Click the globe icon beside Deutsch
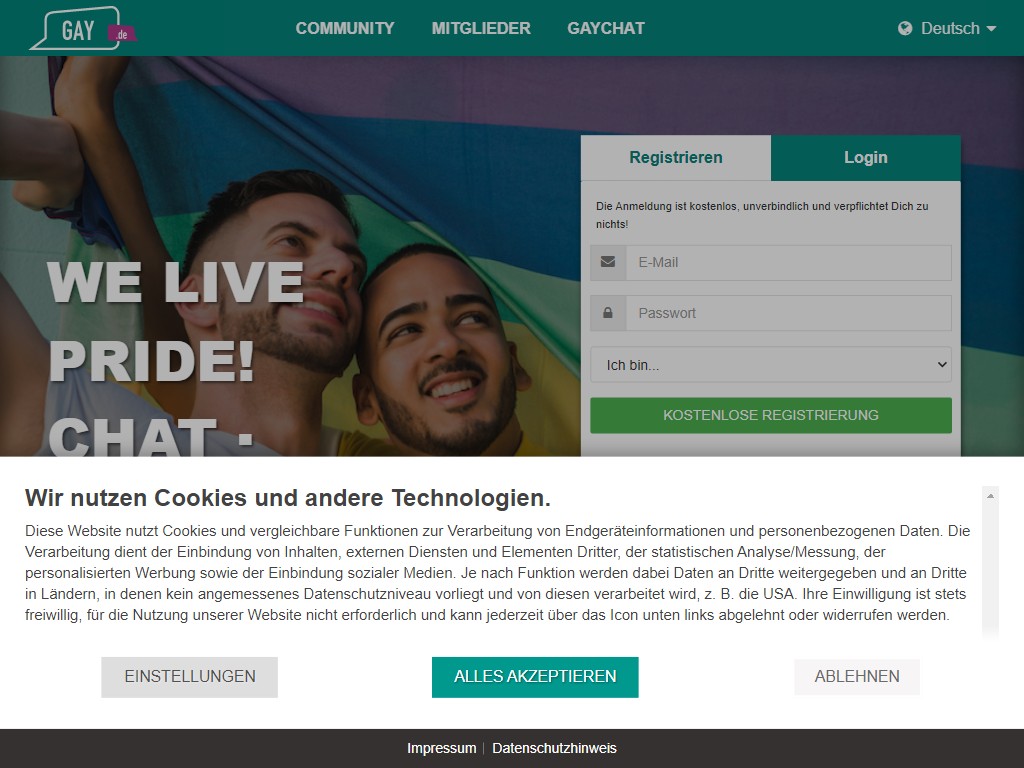 point(904,28)
